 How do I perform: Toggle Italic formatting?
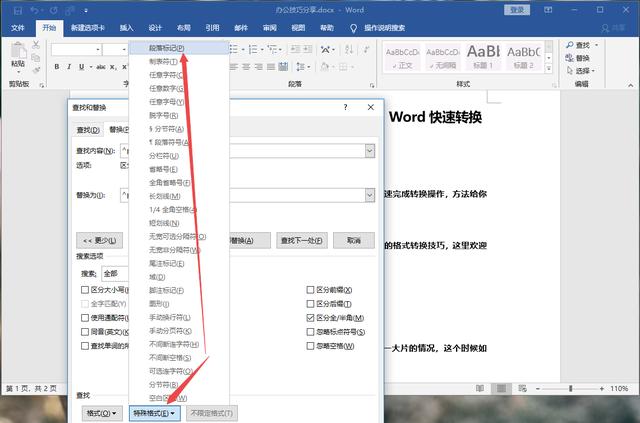[x=69, y=67]
